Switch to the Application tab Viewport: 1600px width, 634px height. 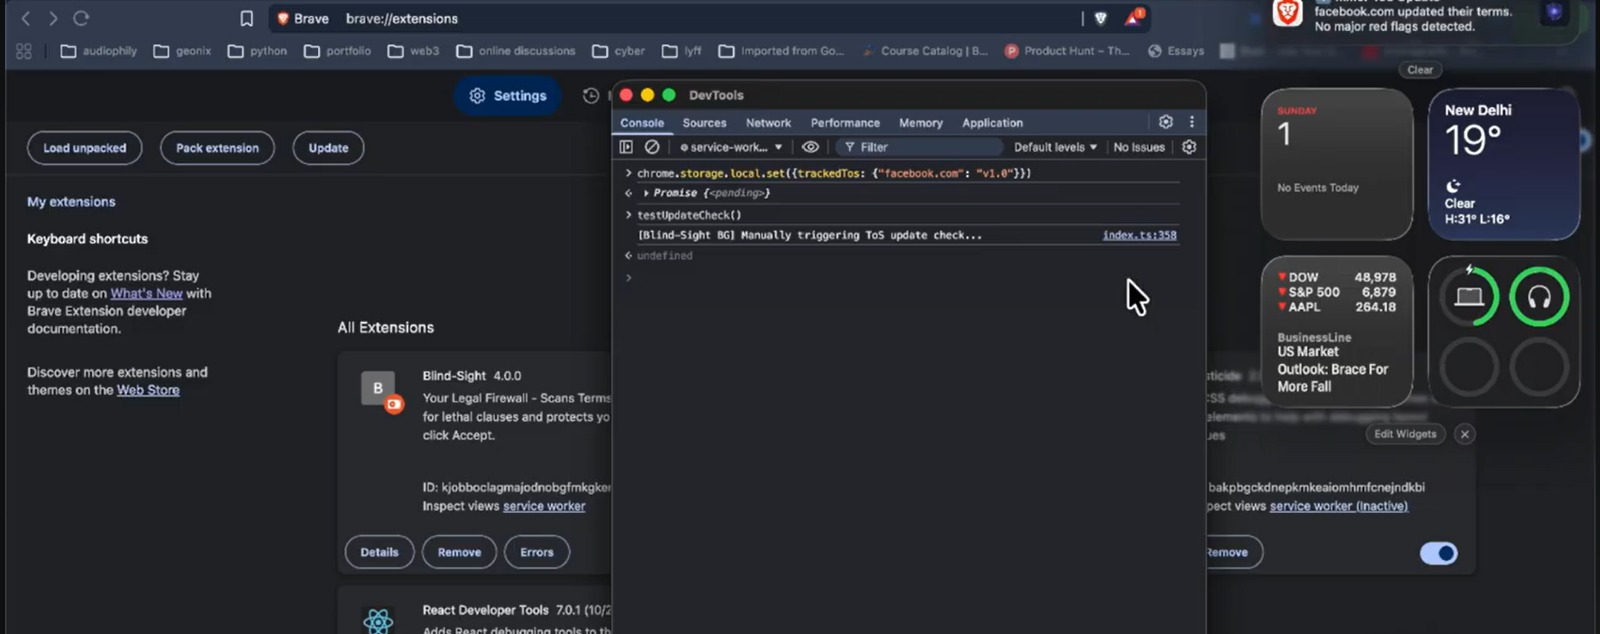(x=992, y=123)
